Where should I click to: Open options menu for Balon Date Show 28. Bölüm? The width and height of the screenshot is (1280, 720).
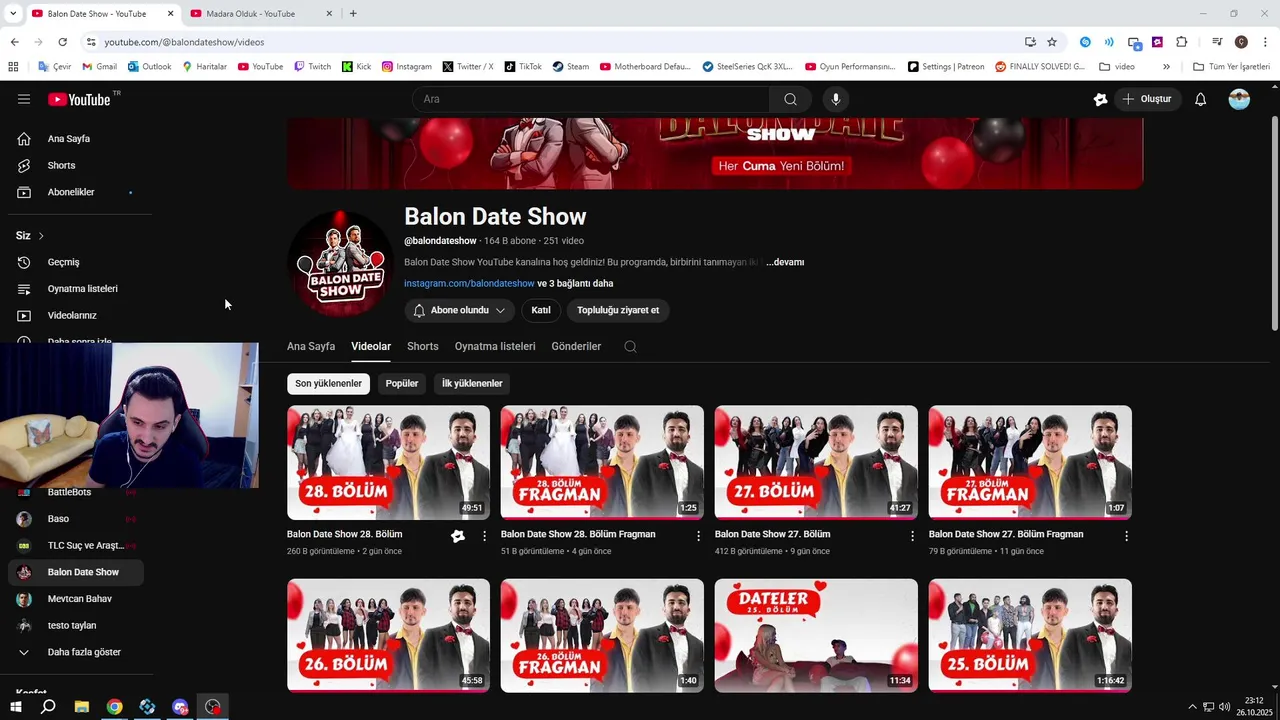pos(484,536)
